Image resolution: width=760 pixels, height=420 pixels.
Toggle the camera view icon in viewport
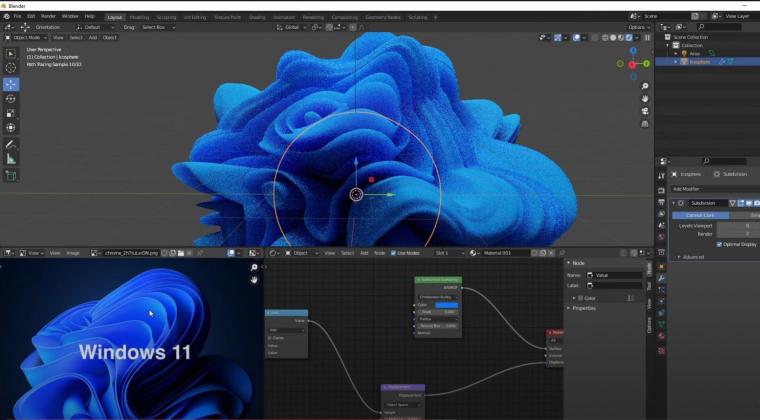645,111
